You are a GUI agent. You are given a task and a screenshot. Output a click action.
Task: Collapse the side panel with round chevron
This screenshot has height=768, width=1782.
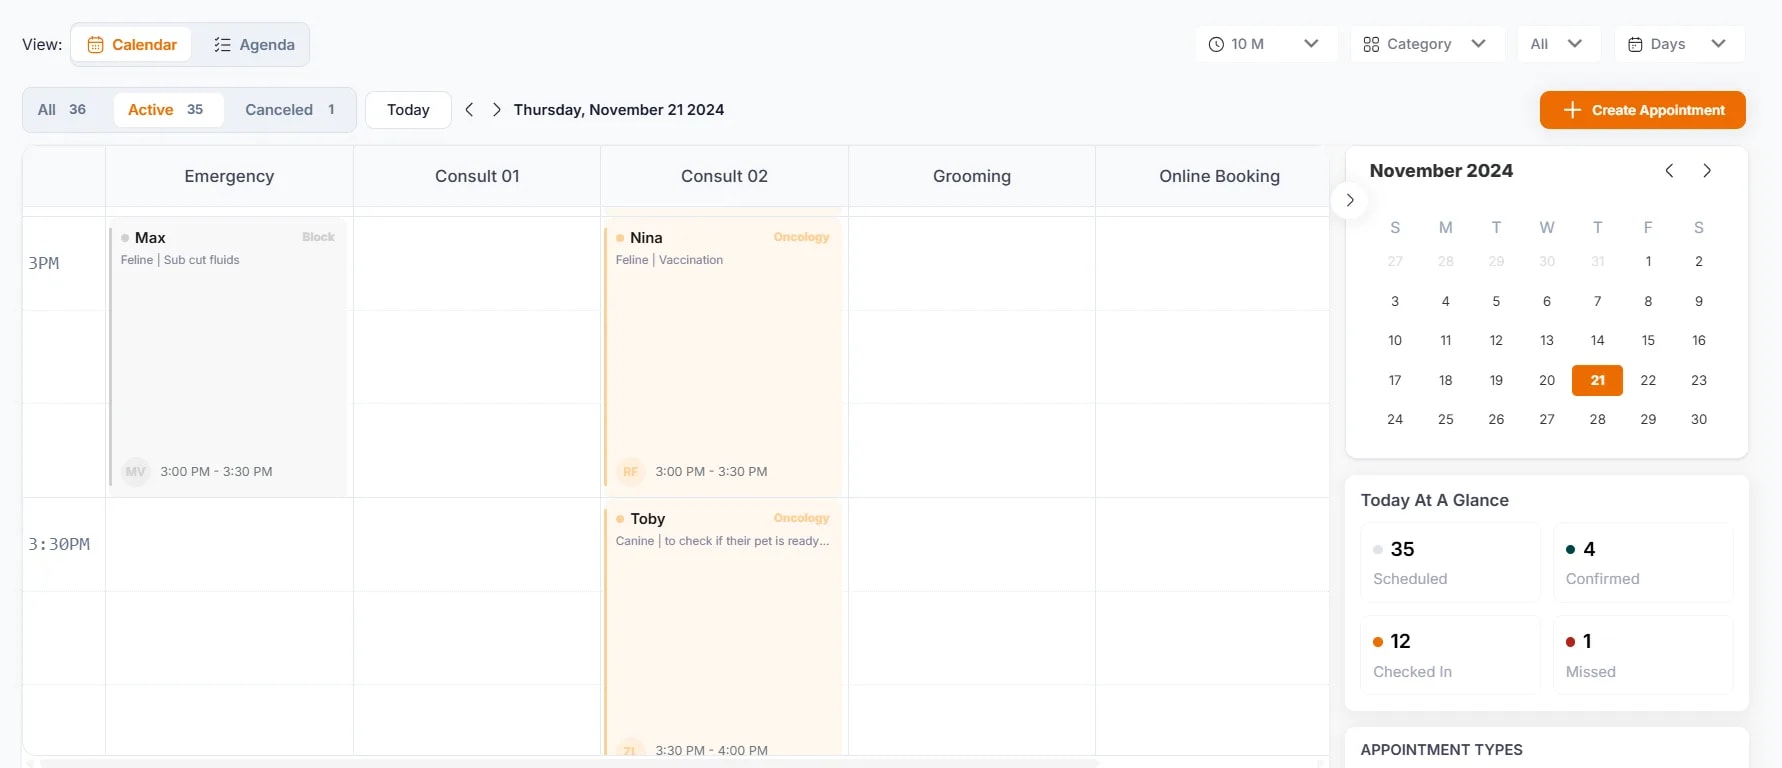[x=1350, y=200]
